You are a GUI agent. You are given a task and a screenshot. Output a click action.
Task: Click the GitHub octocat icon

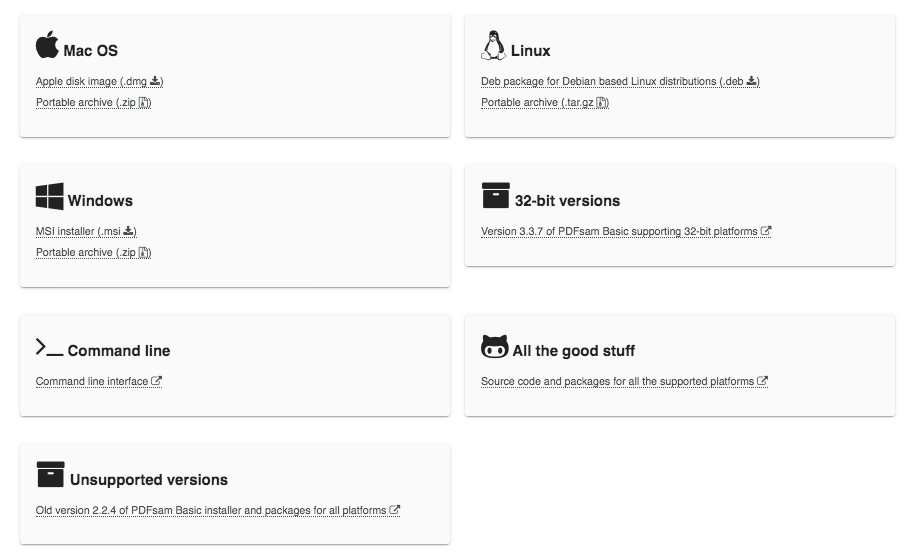[x=494, y=347]
